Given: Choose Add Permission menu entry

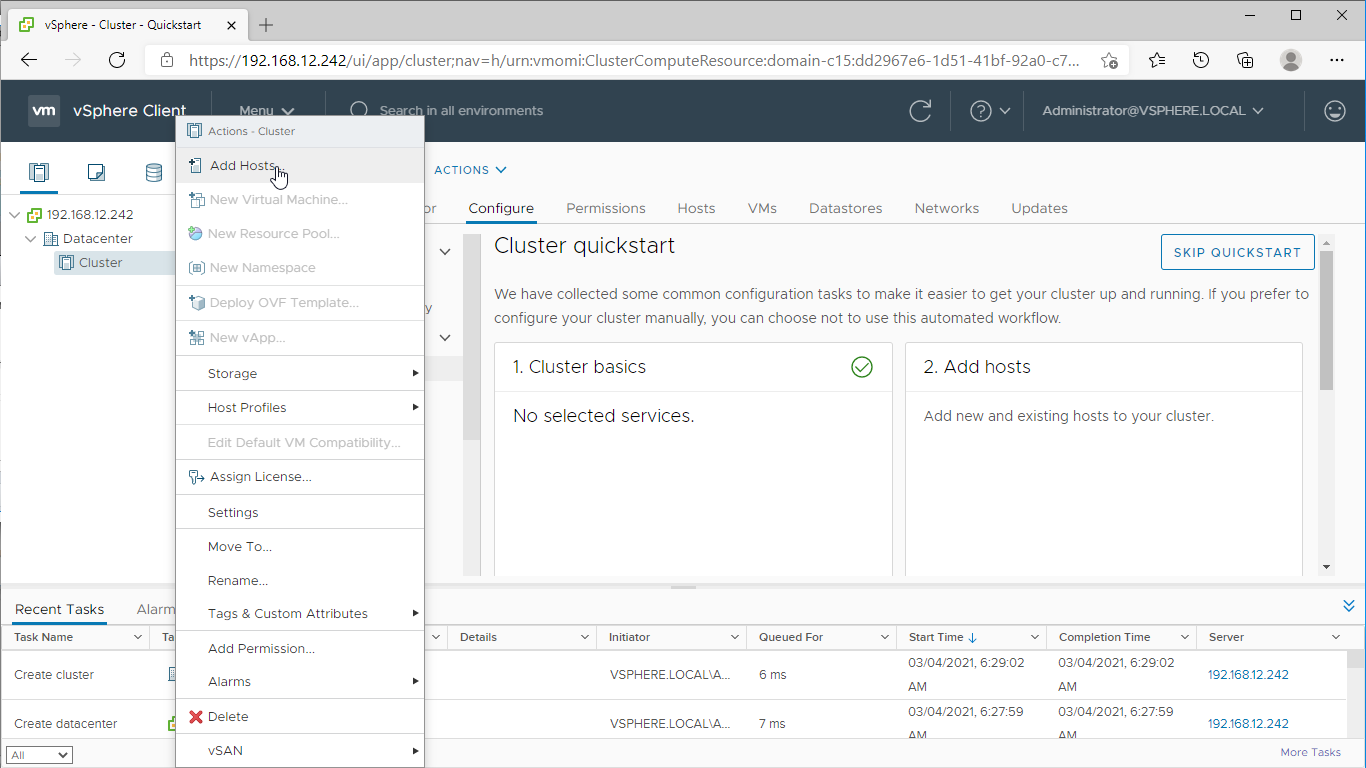Looking at the screenshot, I should [300, 649].
